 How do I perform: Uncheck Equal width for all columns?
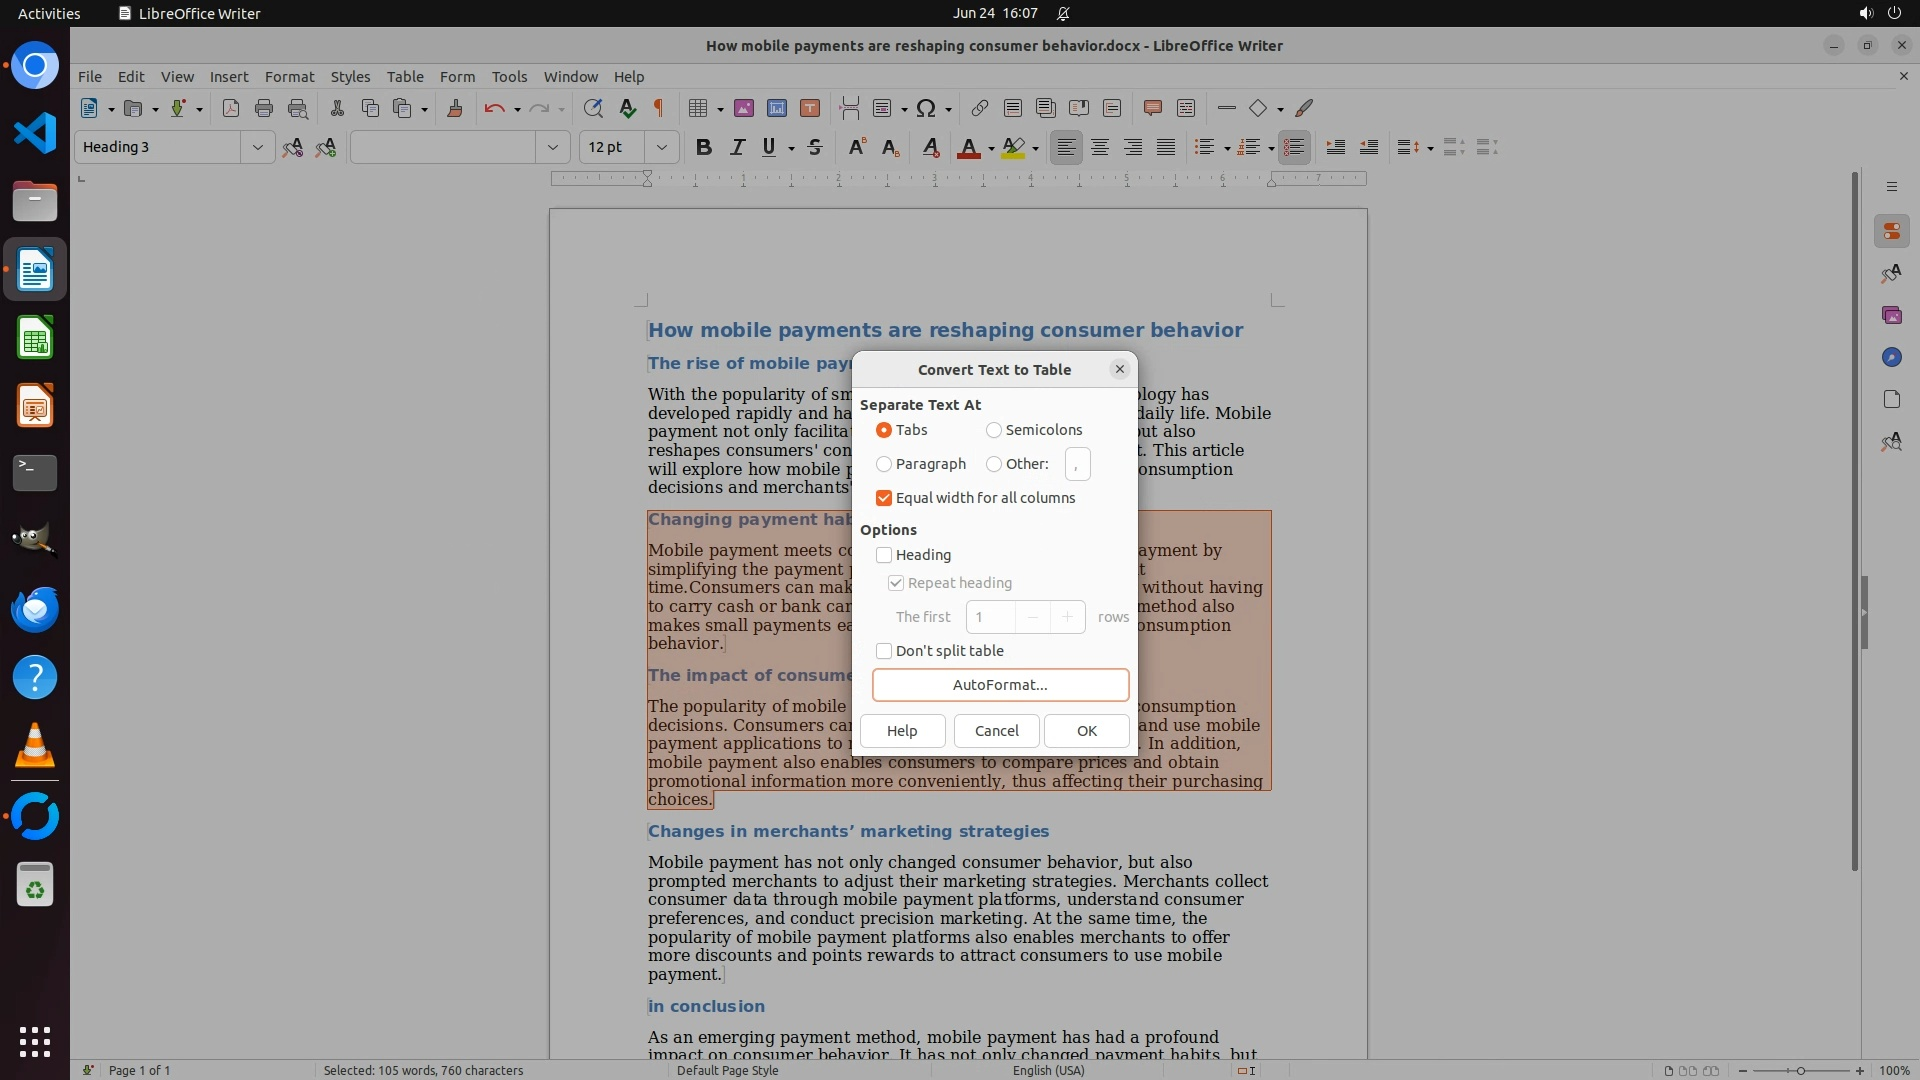[884, 498]
